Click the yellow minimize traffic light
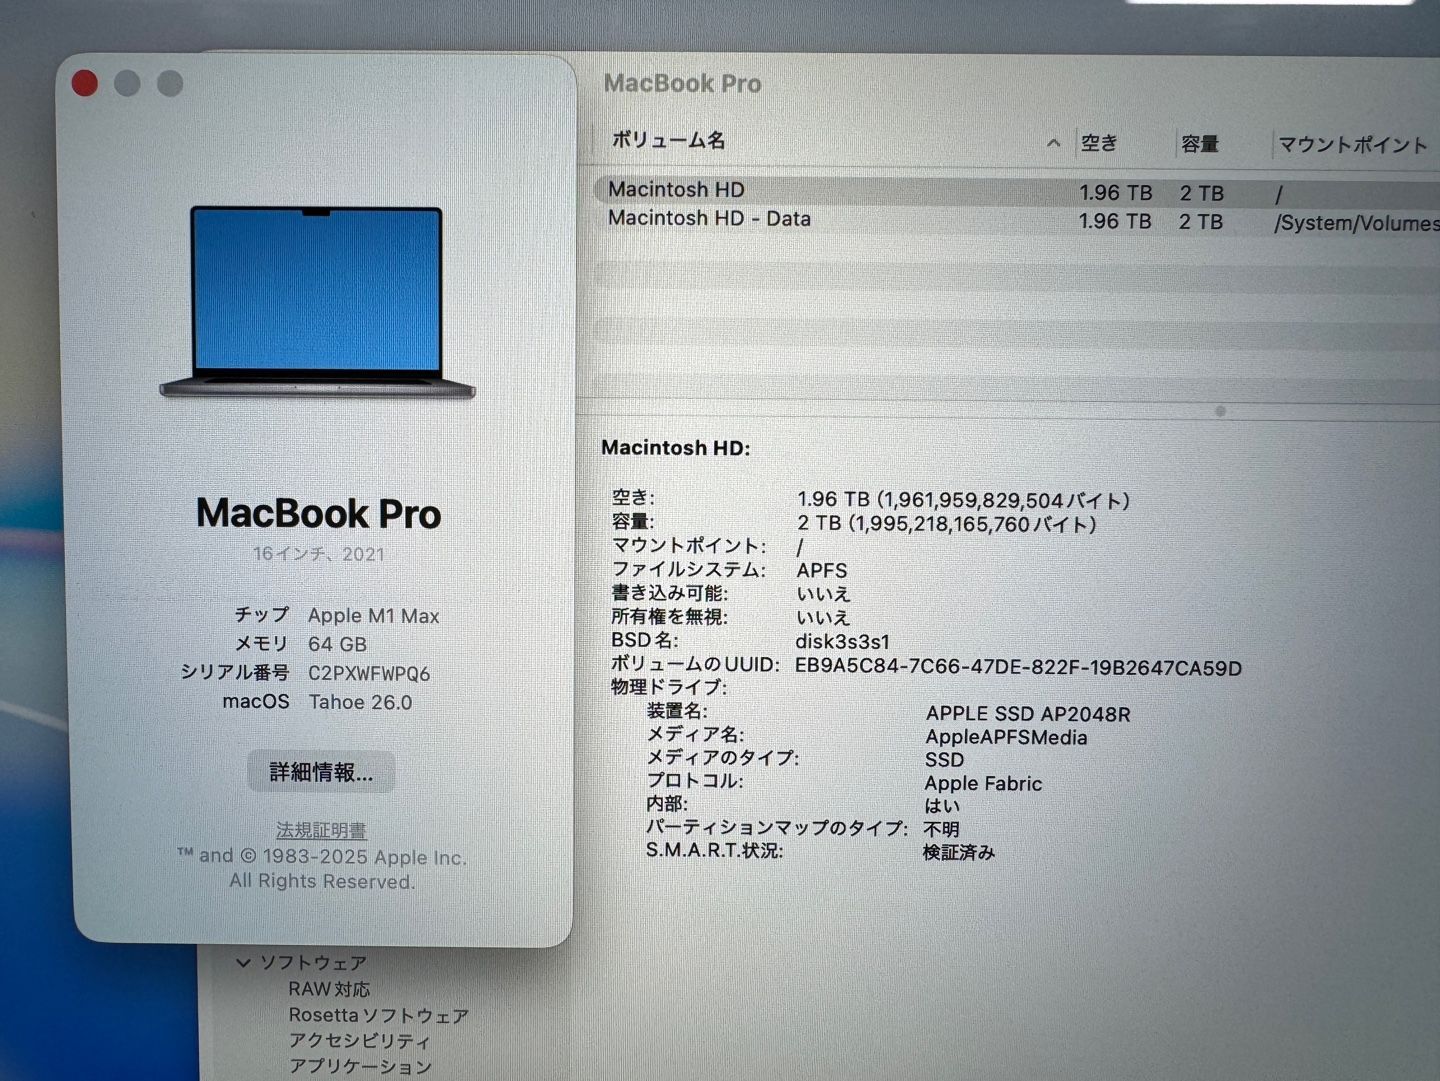1440x1081 pixels. [x=127, y=82]
